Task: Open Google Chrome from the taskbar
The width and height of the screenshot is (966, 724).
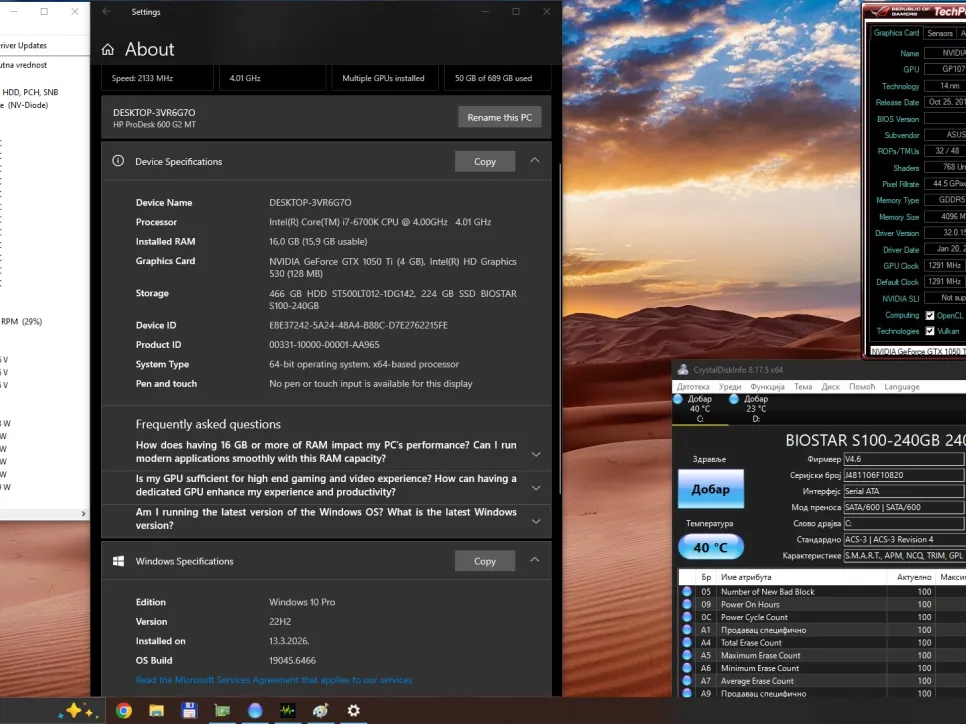Action: coord(124,711)
